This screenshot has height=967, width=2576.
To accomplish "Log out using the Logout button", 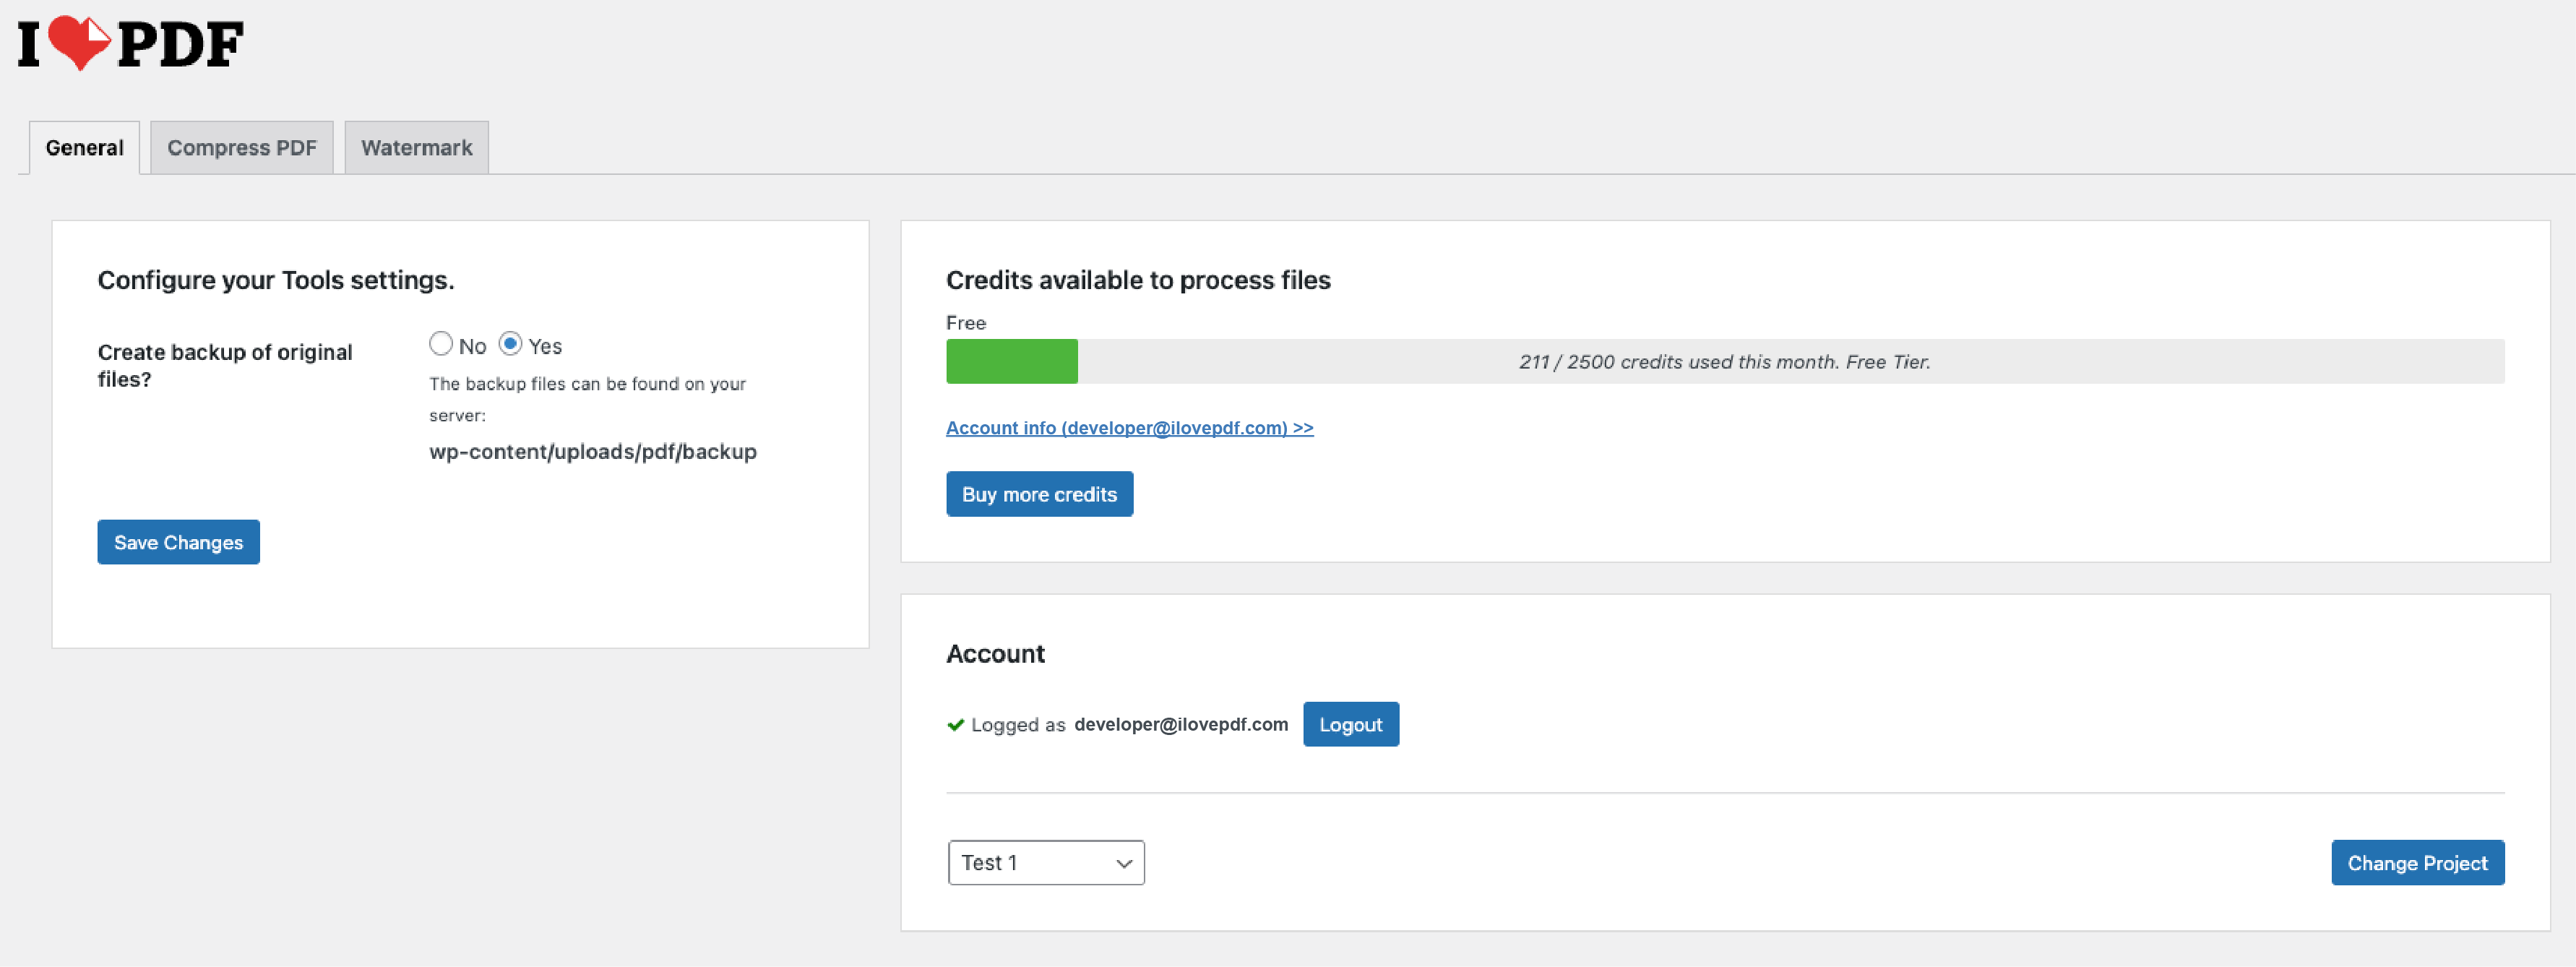I will [1350, 724].
